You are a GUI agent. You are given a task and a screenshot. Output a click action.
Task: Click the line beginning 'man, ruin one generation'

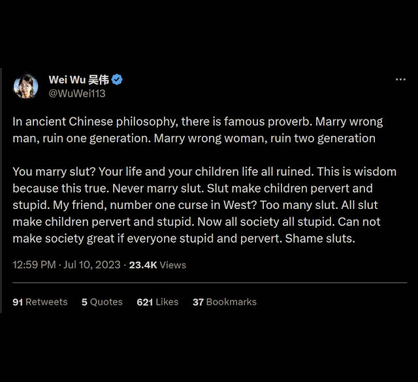coord(194,138)
